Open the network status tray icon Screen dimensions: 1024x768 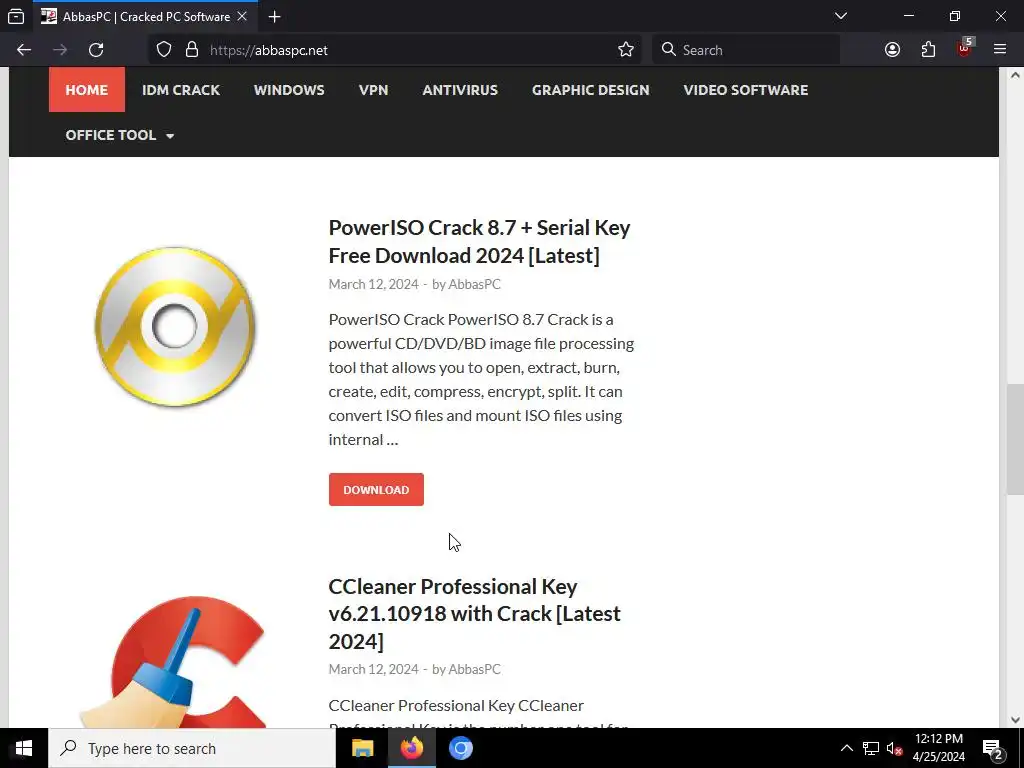(x=871, y=748)
